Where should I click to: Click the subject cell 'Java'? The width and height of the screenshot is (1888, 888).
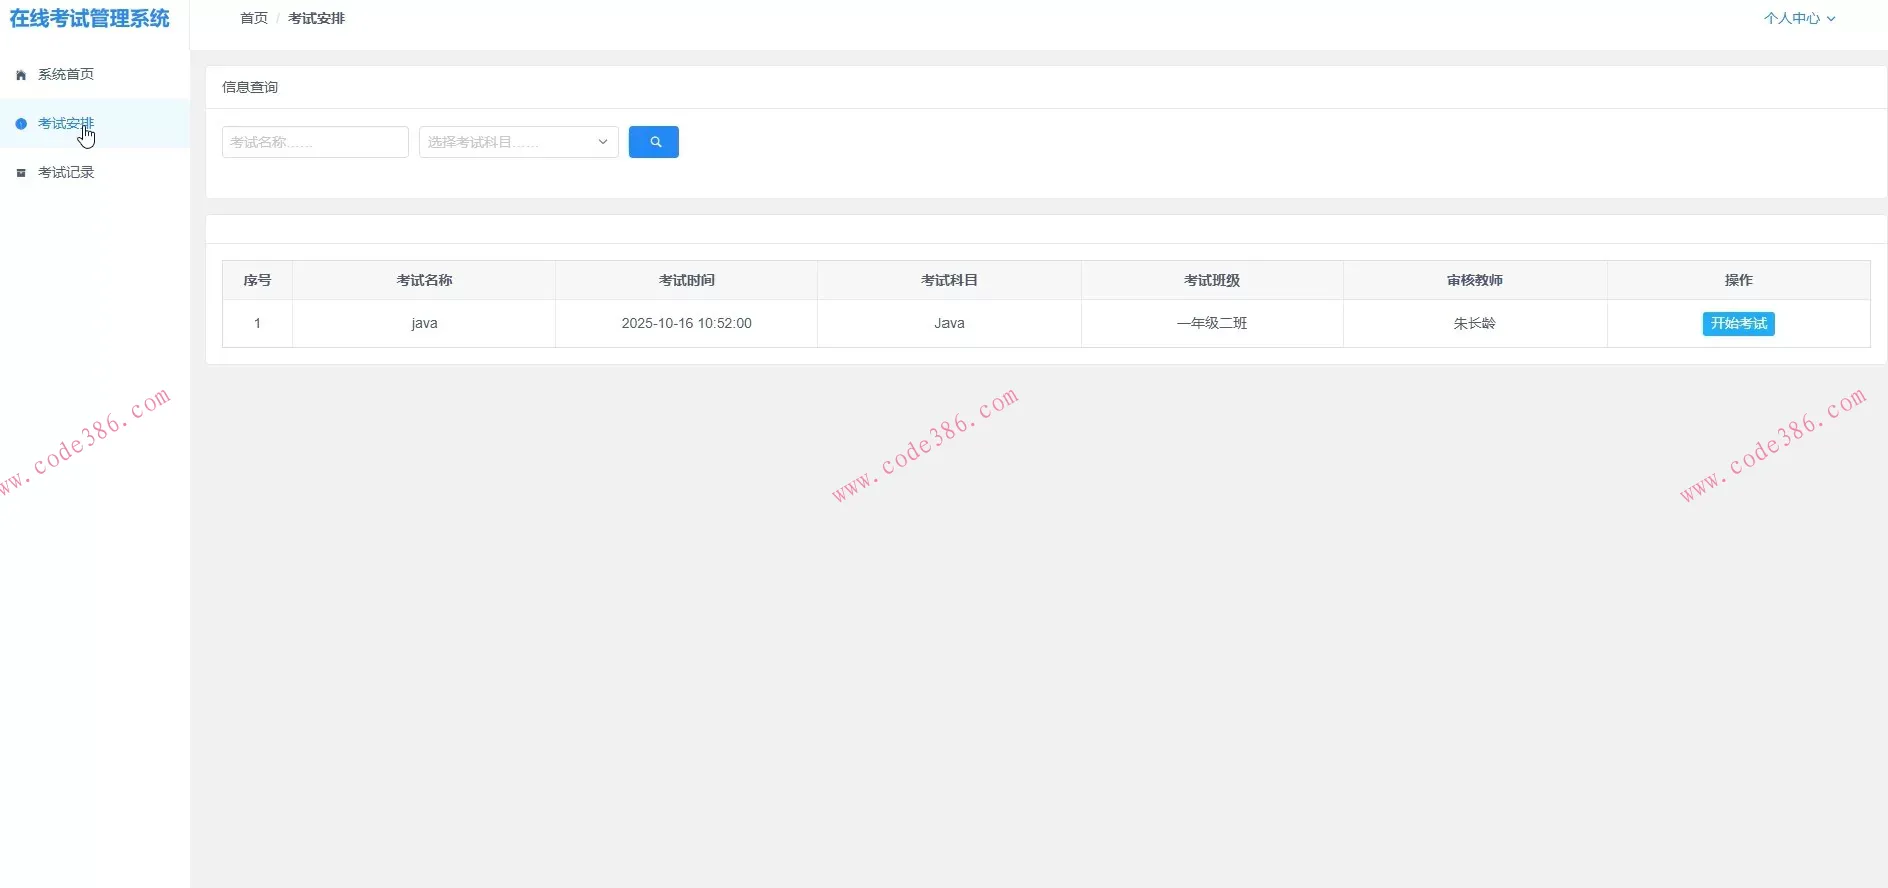coord(949,324)
